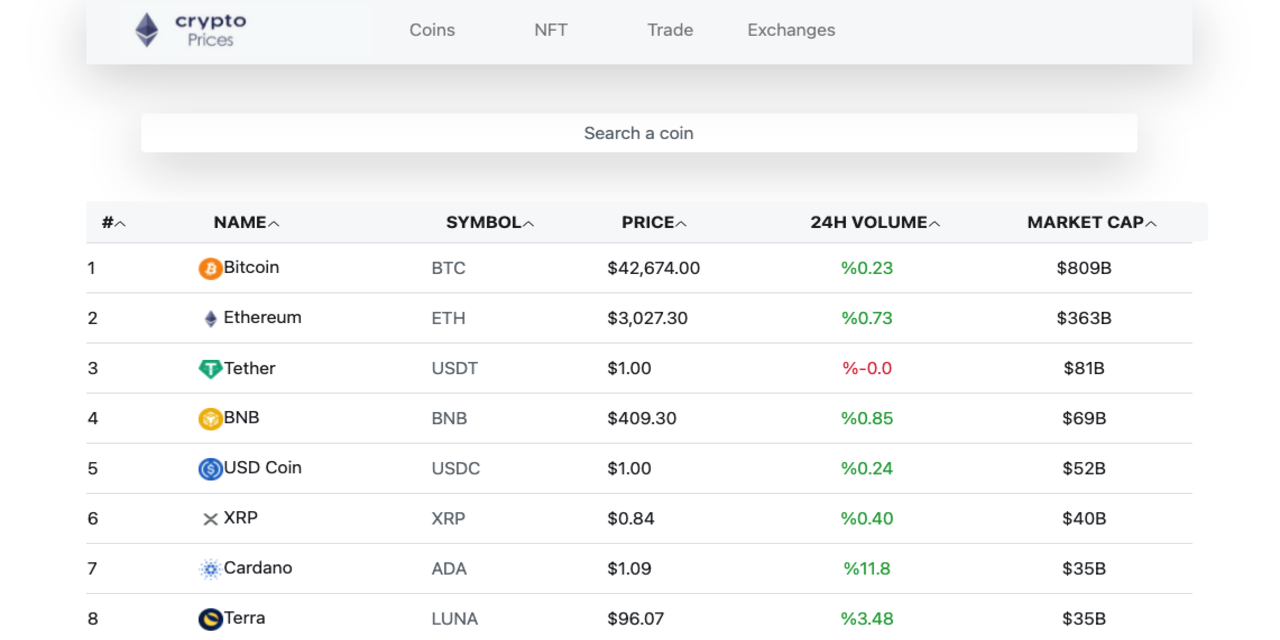Click the $69B market cap value
This screenshot has width=1280, height=640.
click(1084, 418)
